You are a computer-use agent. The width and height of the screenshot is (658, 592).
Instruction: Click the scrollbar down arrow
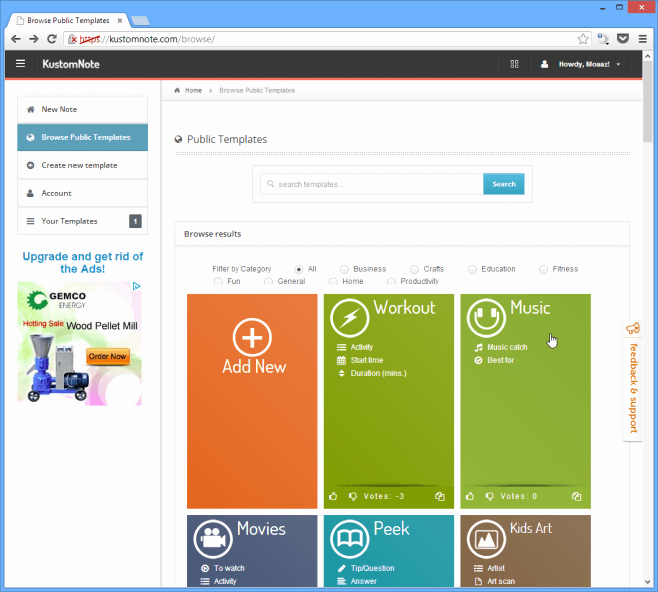[x=647, y=582]
